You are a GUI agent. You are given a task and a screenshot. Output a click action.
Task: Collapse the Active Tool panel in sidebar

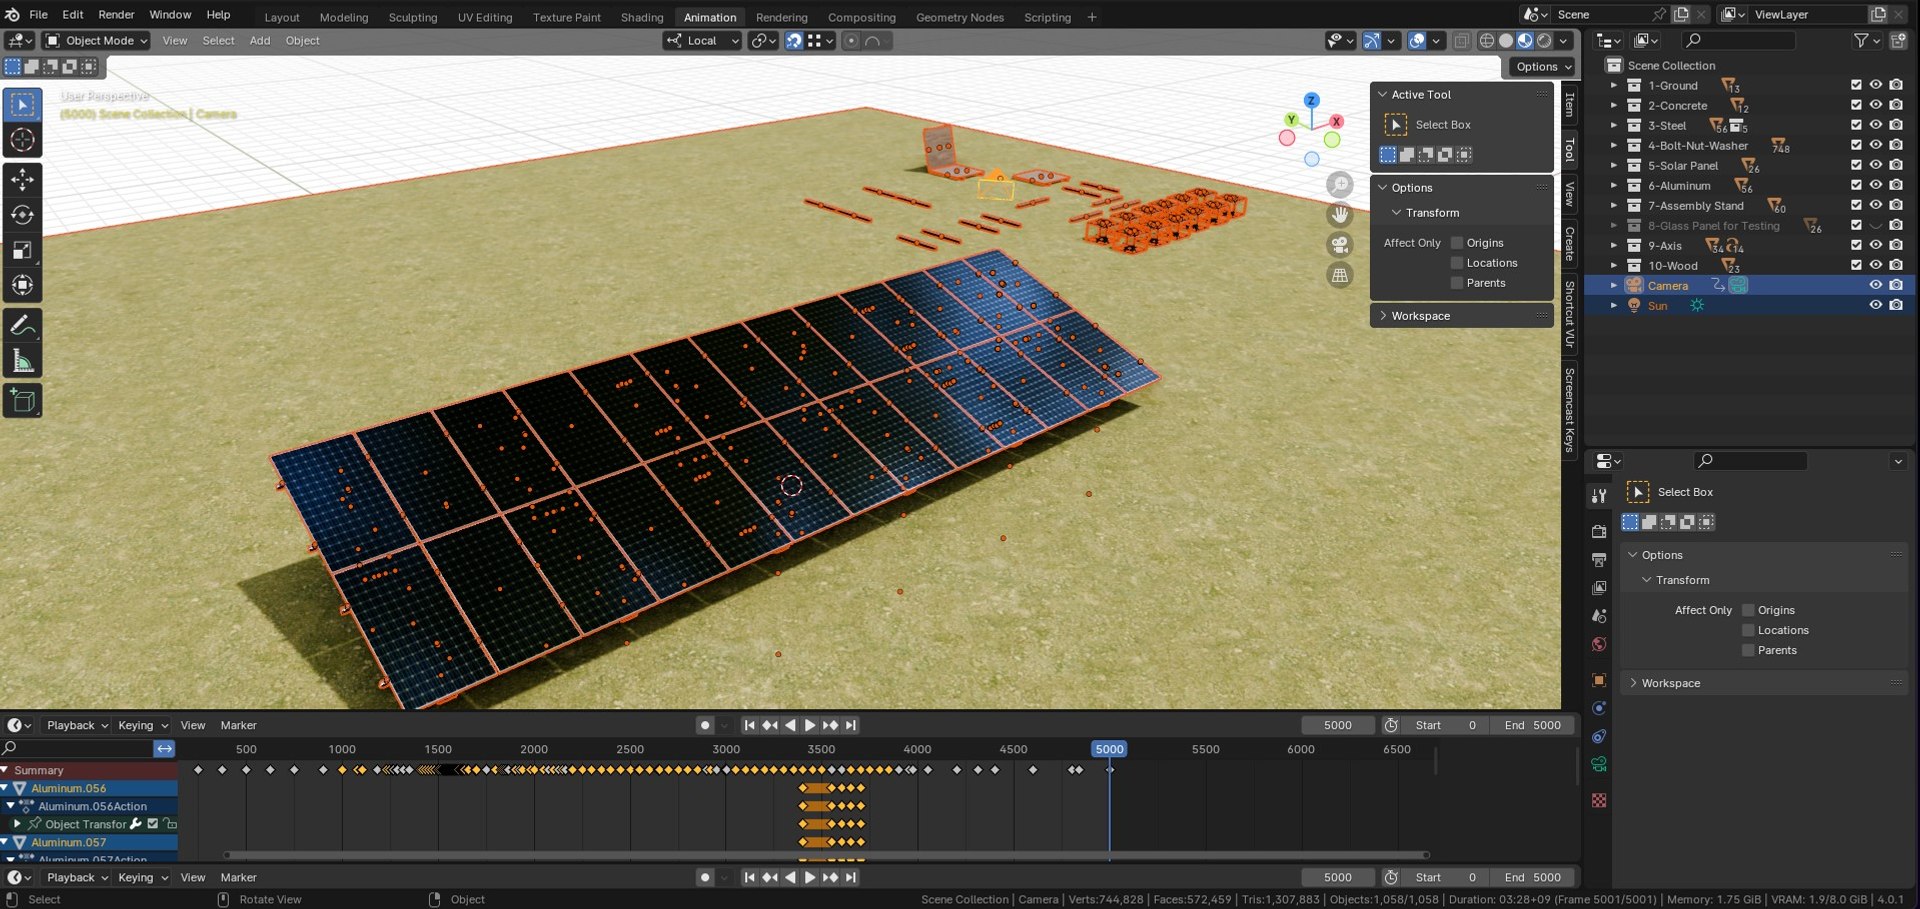(1383, 94)
